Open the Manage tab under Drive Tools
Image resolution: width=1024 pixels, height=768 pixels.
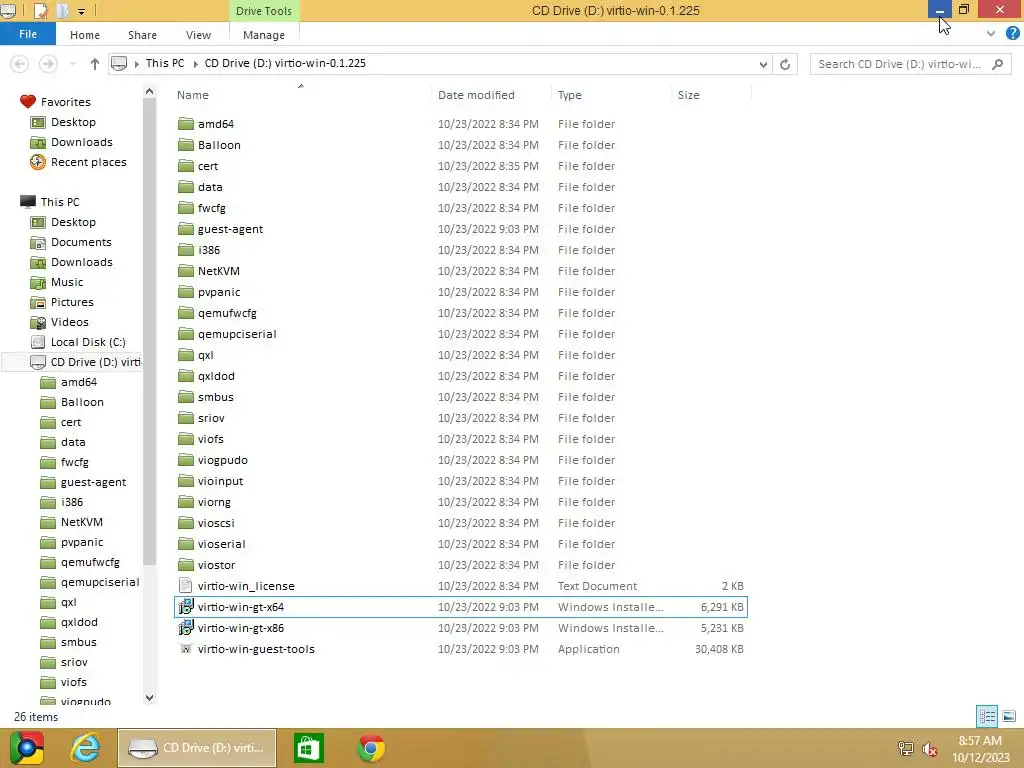tap(264, 35)
